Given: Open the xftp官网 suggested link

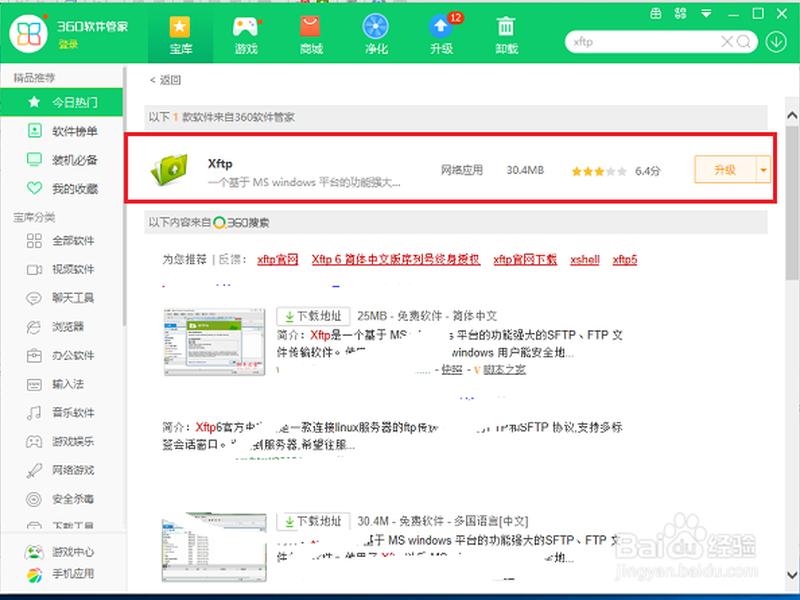Looking at the screenshot, I should (x=278, y=259).
